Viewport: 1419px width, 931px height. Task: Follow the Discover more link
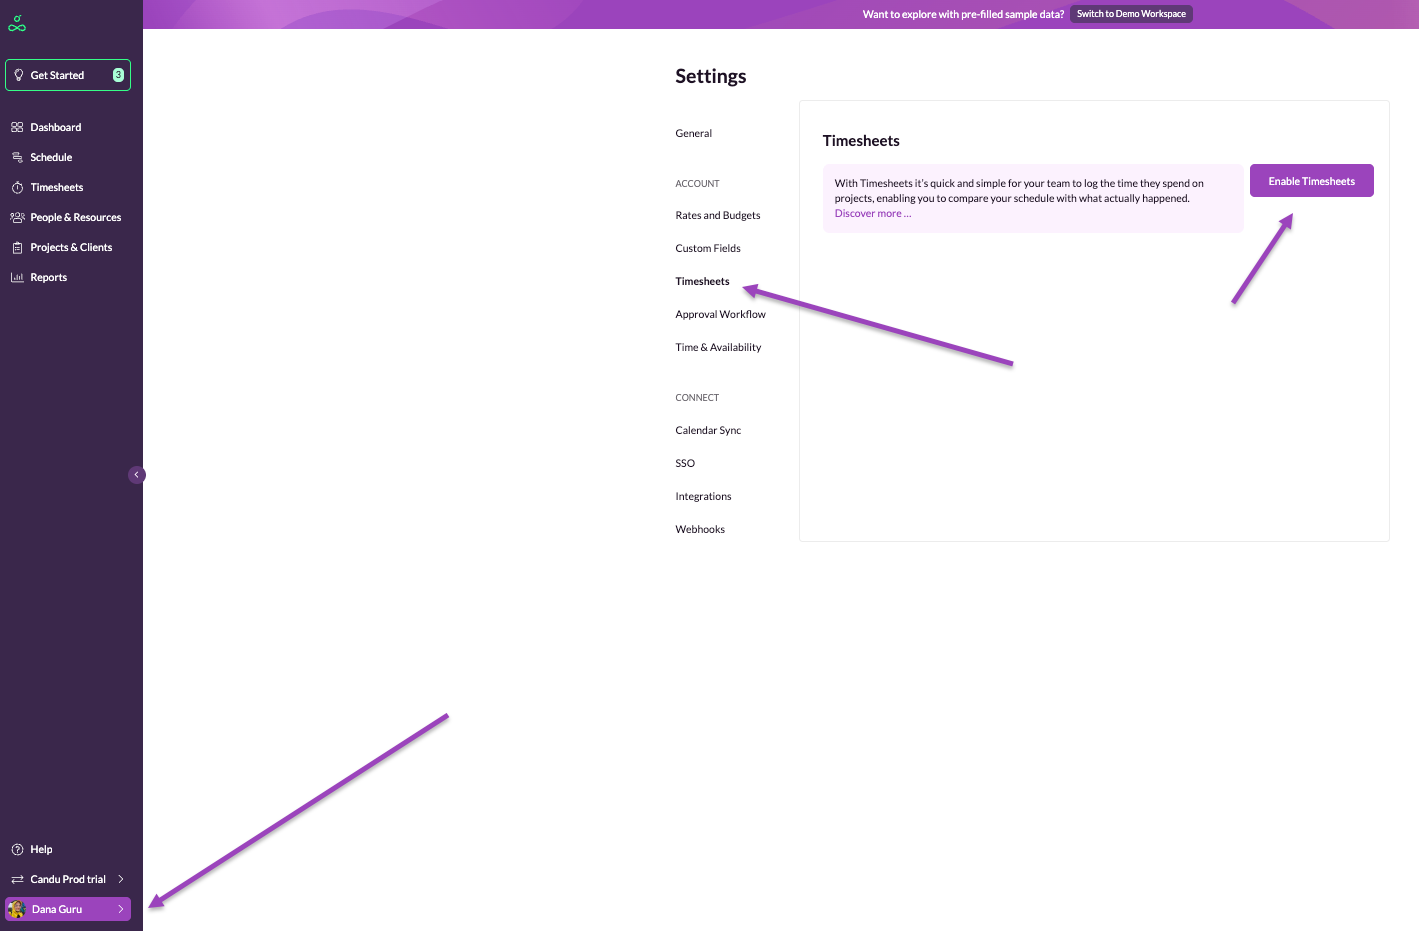coord(872,214)
